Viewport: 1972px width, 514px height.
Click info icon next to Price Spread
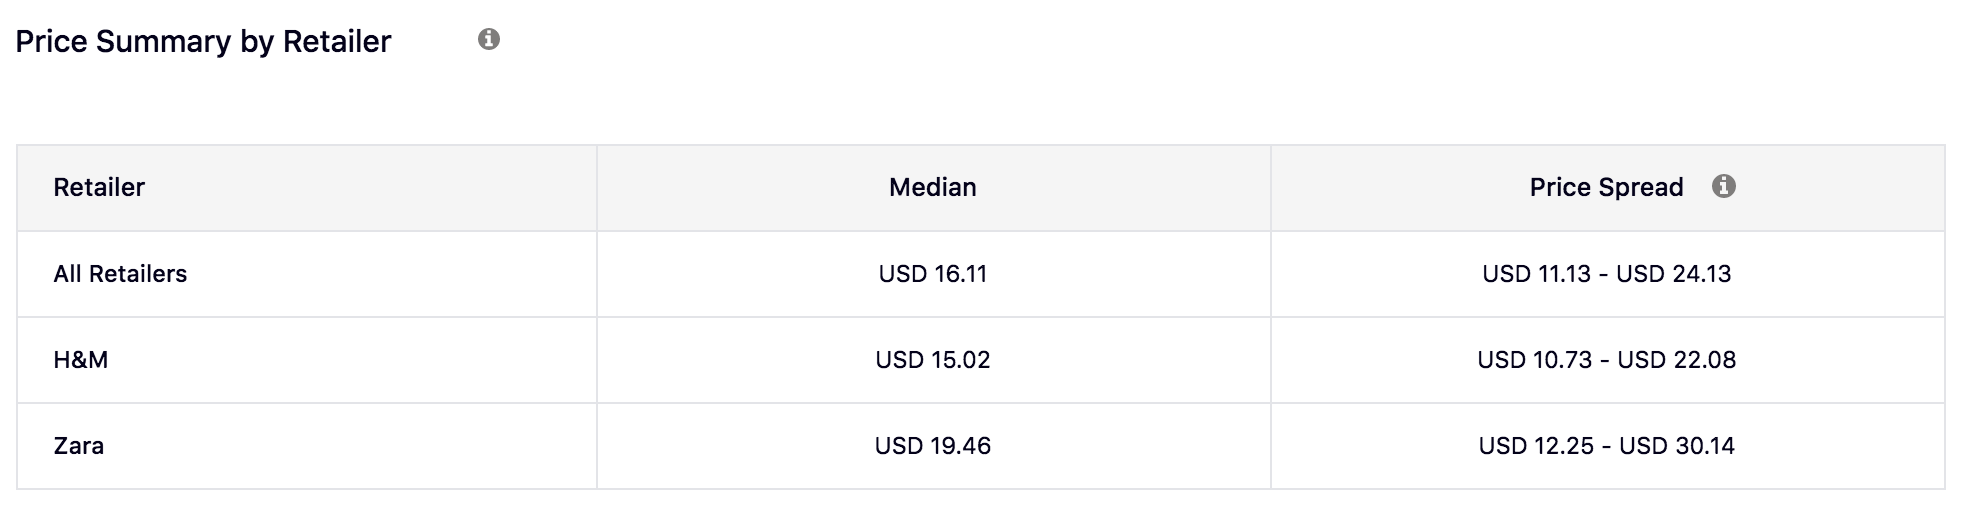point(1723,186)
